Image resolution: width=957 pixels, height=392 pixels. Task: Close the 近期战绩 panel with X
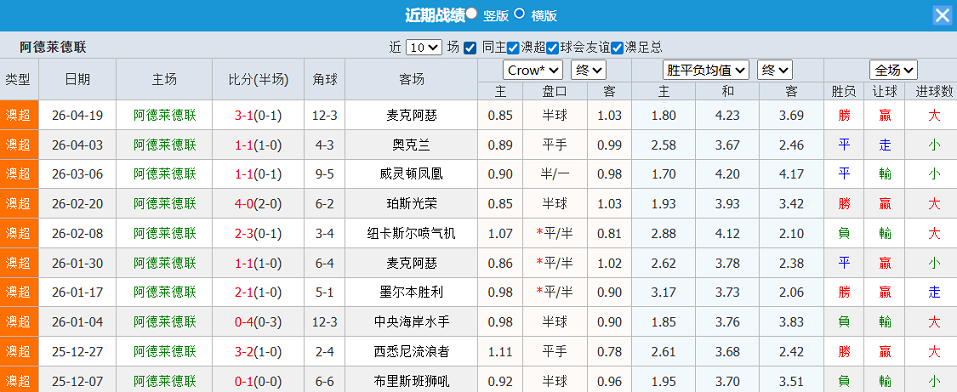point(942,15)
